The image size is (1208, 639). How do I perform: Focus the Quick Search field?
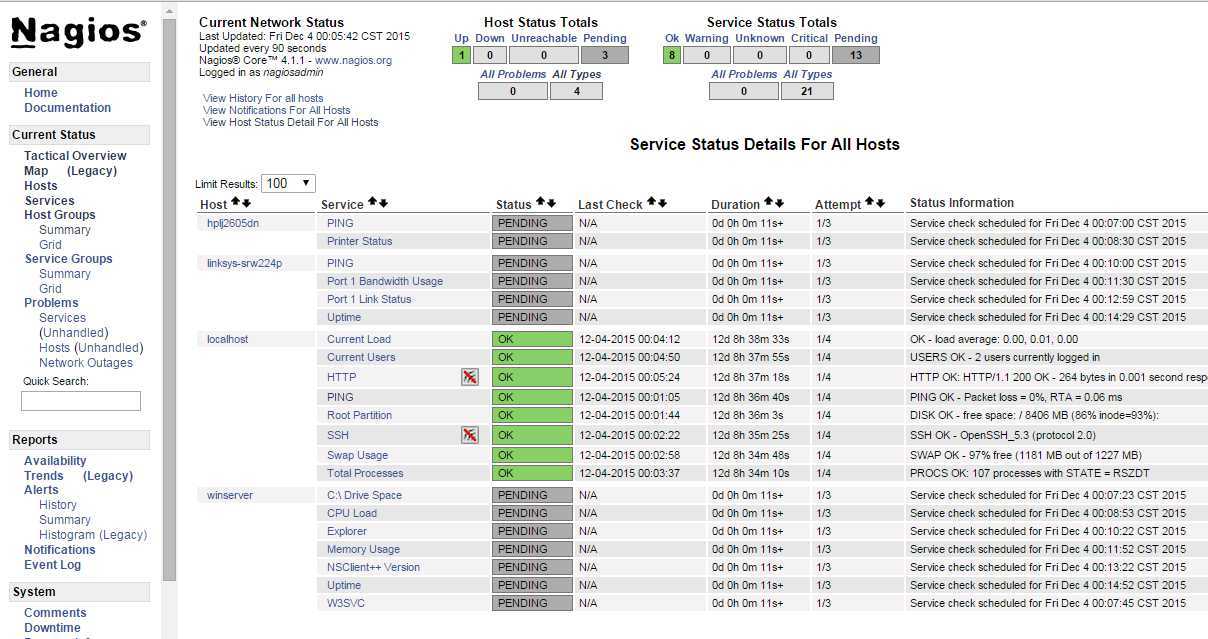coord(81,401)
